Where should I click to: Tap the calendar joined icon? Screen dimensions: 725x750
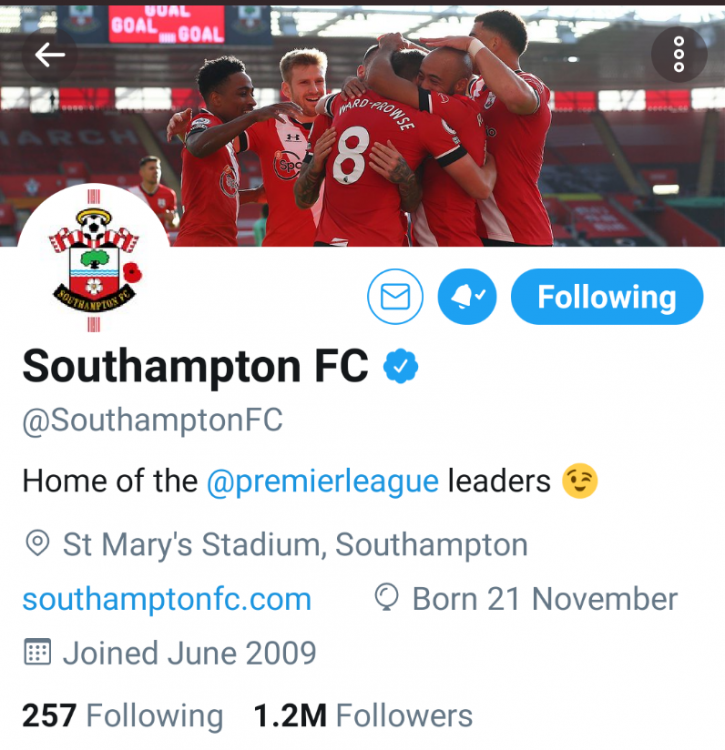click(37, 653)
